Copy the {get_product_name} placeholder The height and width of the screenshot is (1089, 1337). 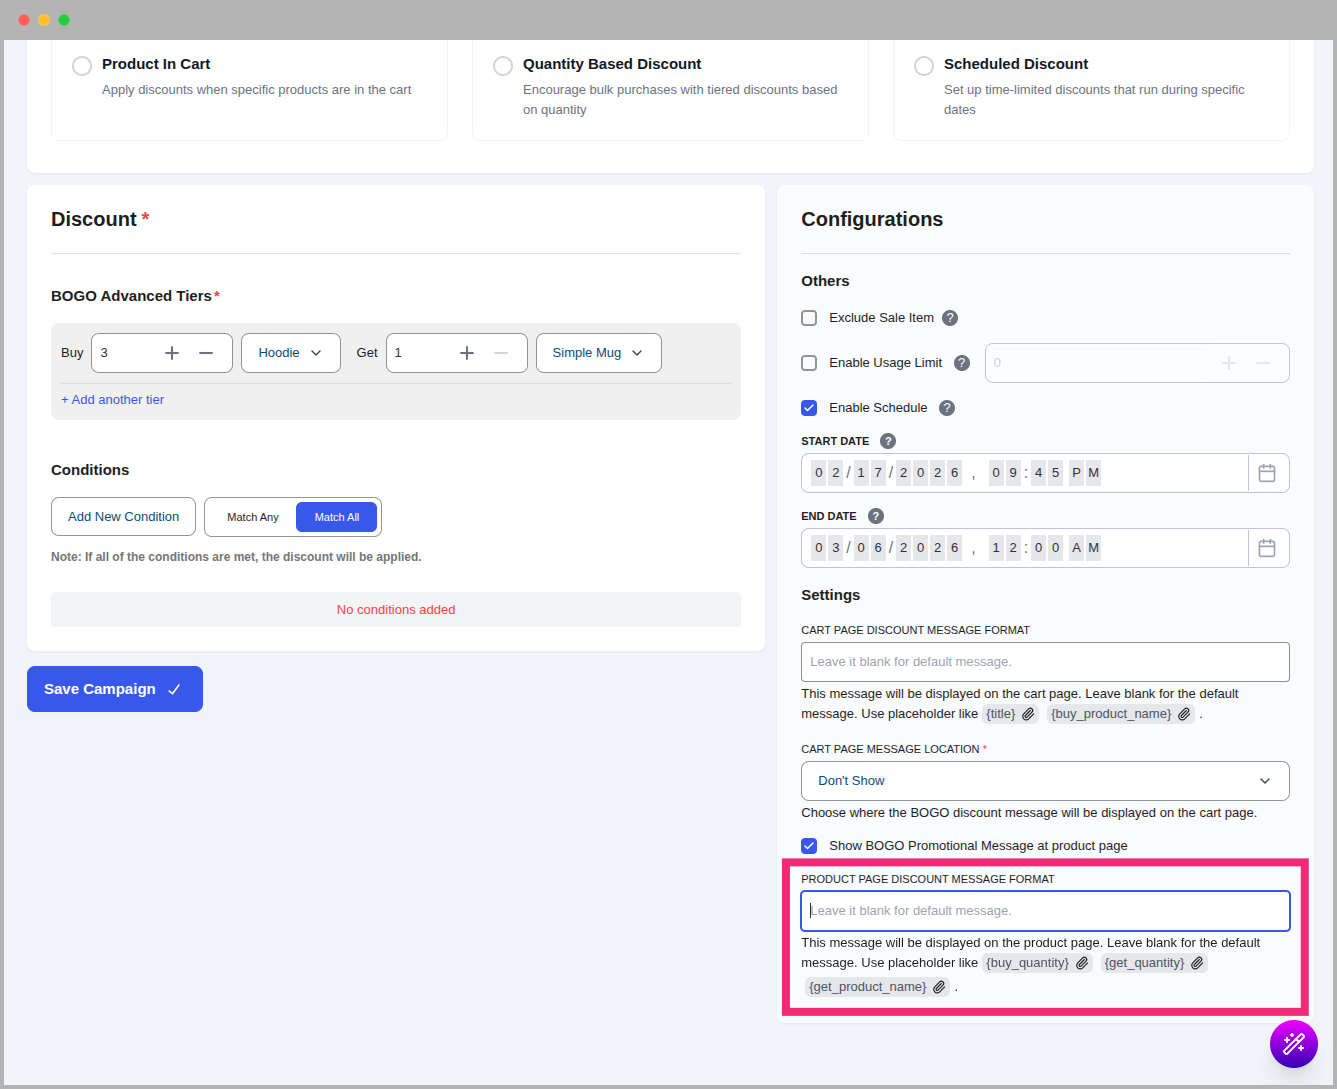pyautogui.click(x=938, y=986)
